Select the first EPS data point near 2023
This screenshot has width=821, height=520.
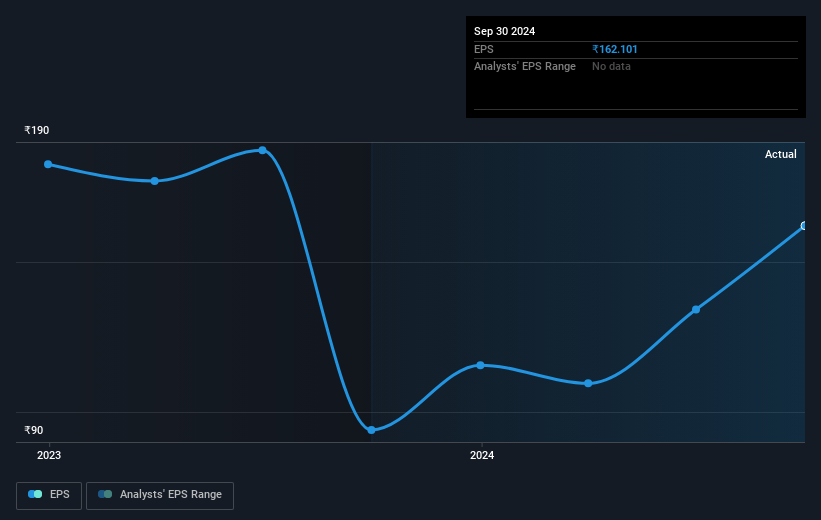tap(48, 164)
